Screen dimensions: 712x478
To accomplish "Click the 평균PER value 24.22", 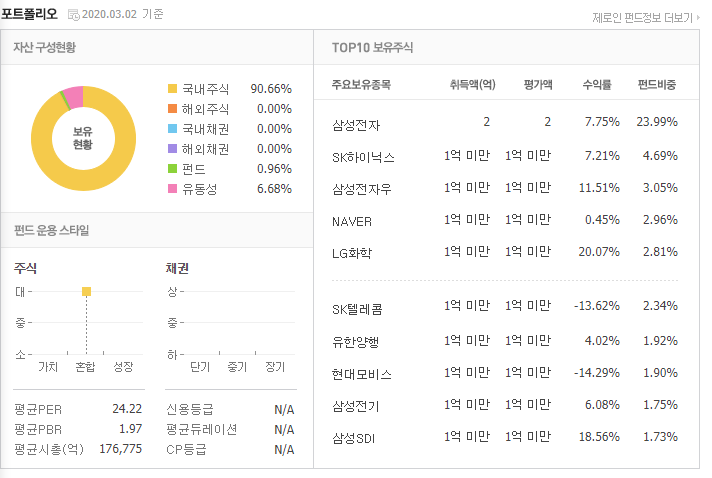I will tap(127, 409).
